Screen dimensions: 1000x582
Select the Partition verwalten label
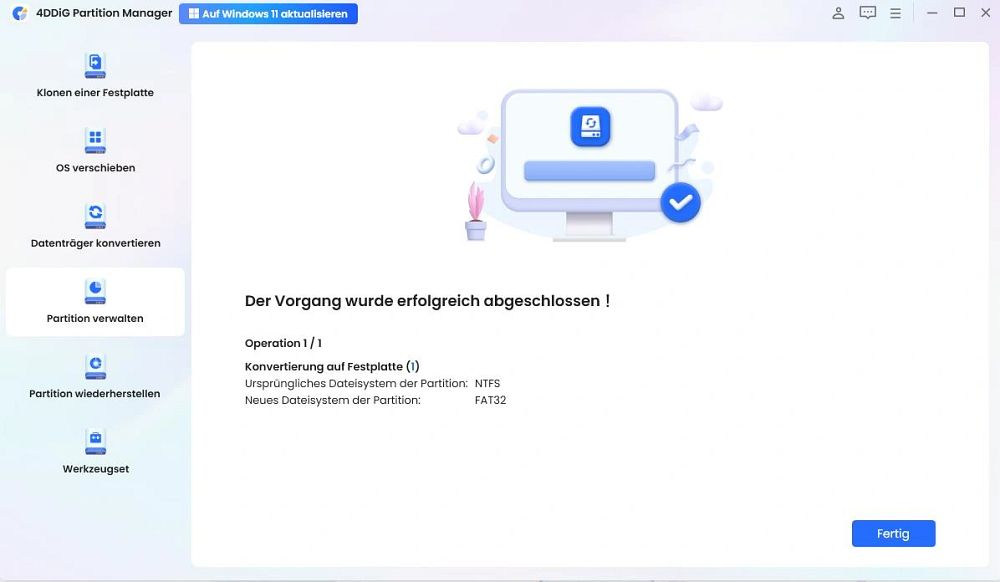(95, 318)
